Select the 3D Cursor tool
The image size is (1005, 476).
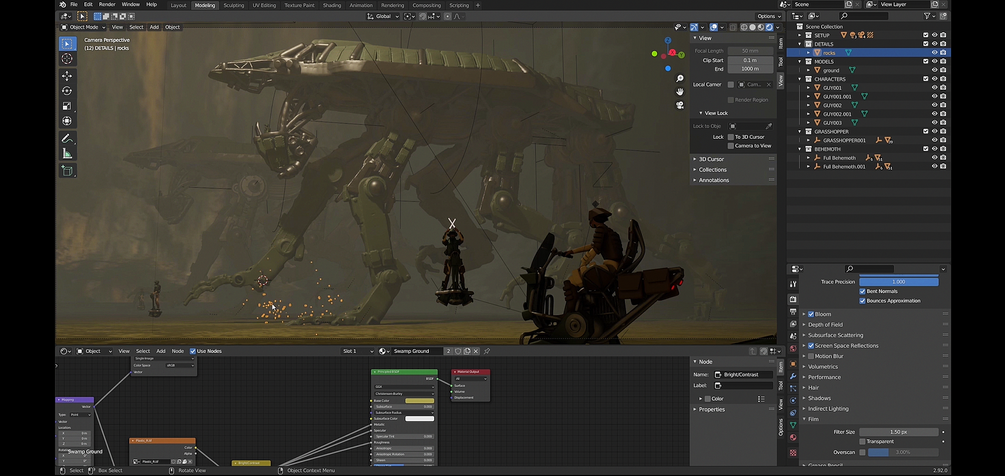click(x=67, y=59)
